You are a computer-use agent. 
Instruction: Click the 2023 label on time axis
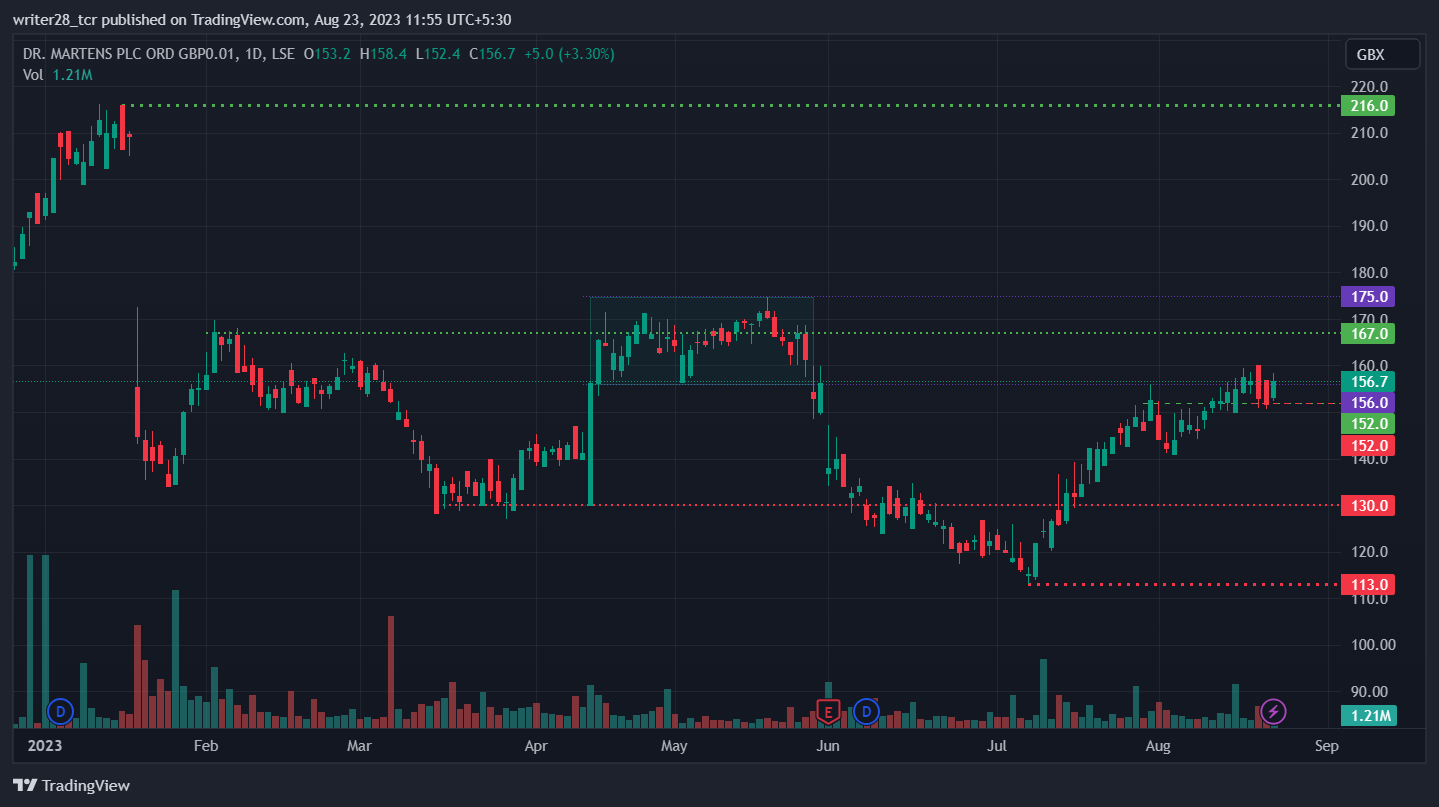click(x=45, y=746)
